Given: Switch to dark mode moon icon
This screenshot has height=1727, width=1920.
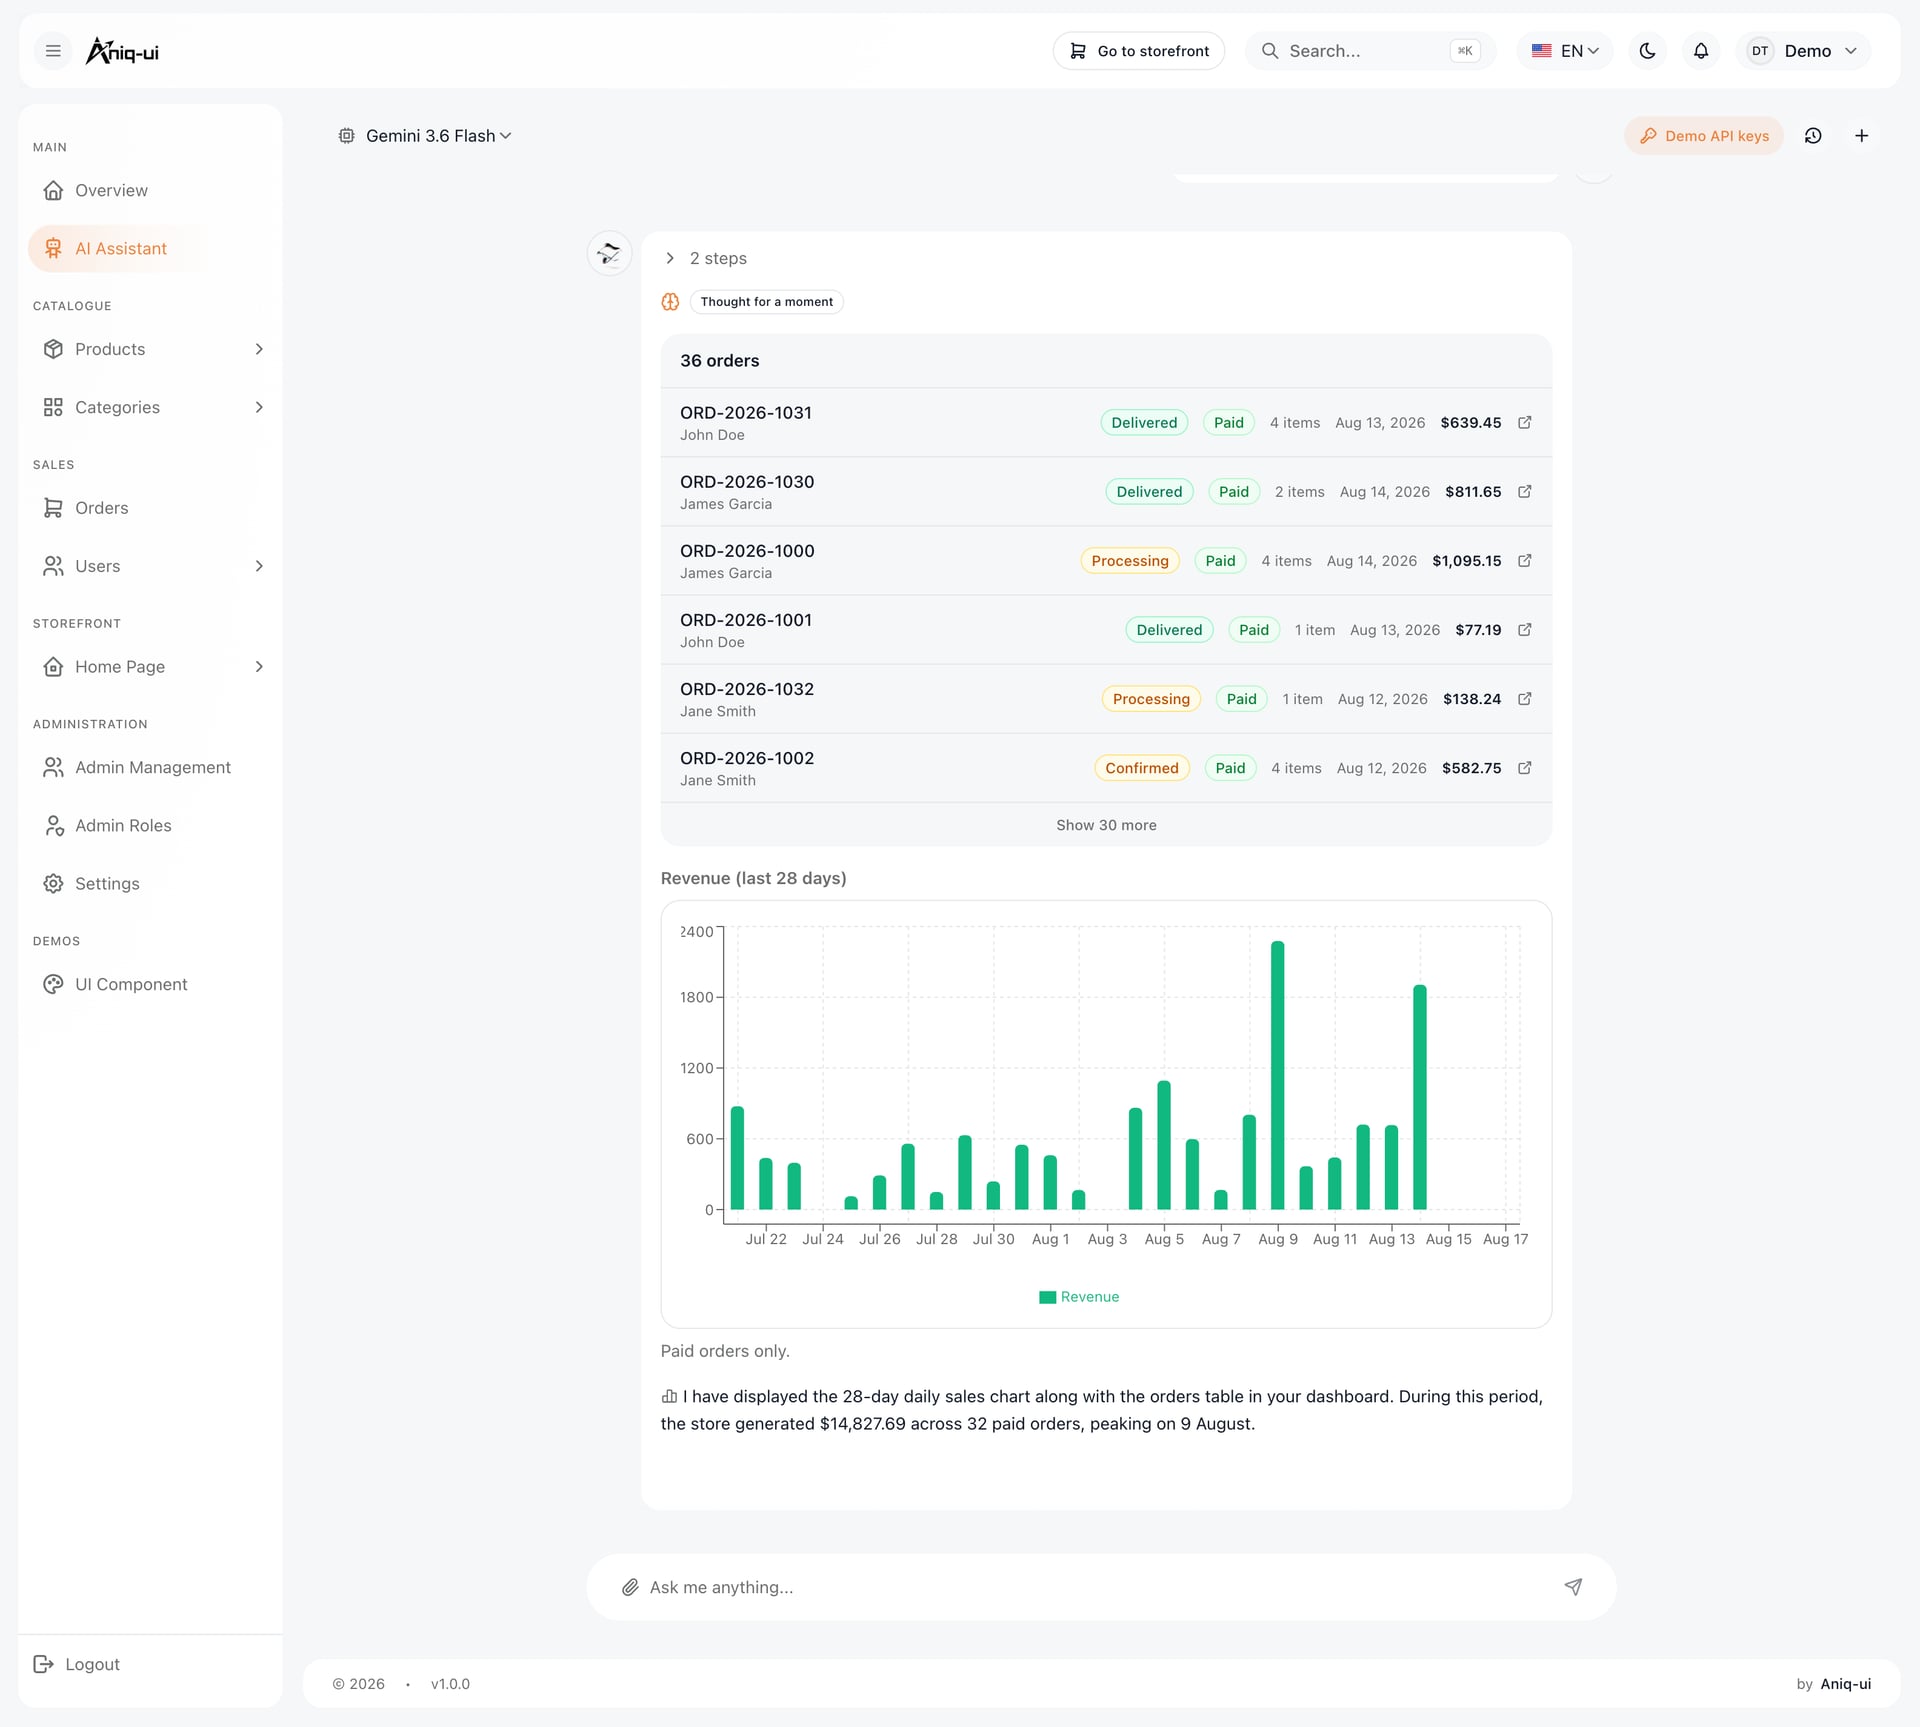Looking at the screenshot, I should click(1647, 51).
